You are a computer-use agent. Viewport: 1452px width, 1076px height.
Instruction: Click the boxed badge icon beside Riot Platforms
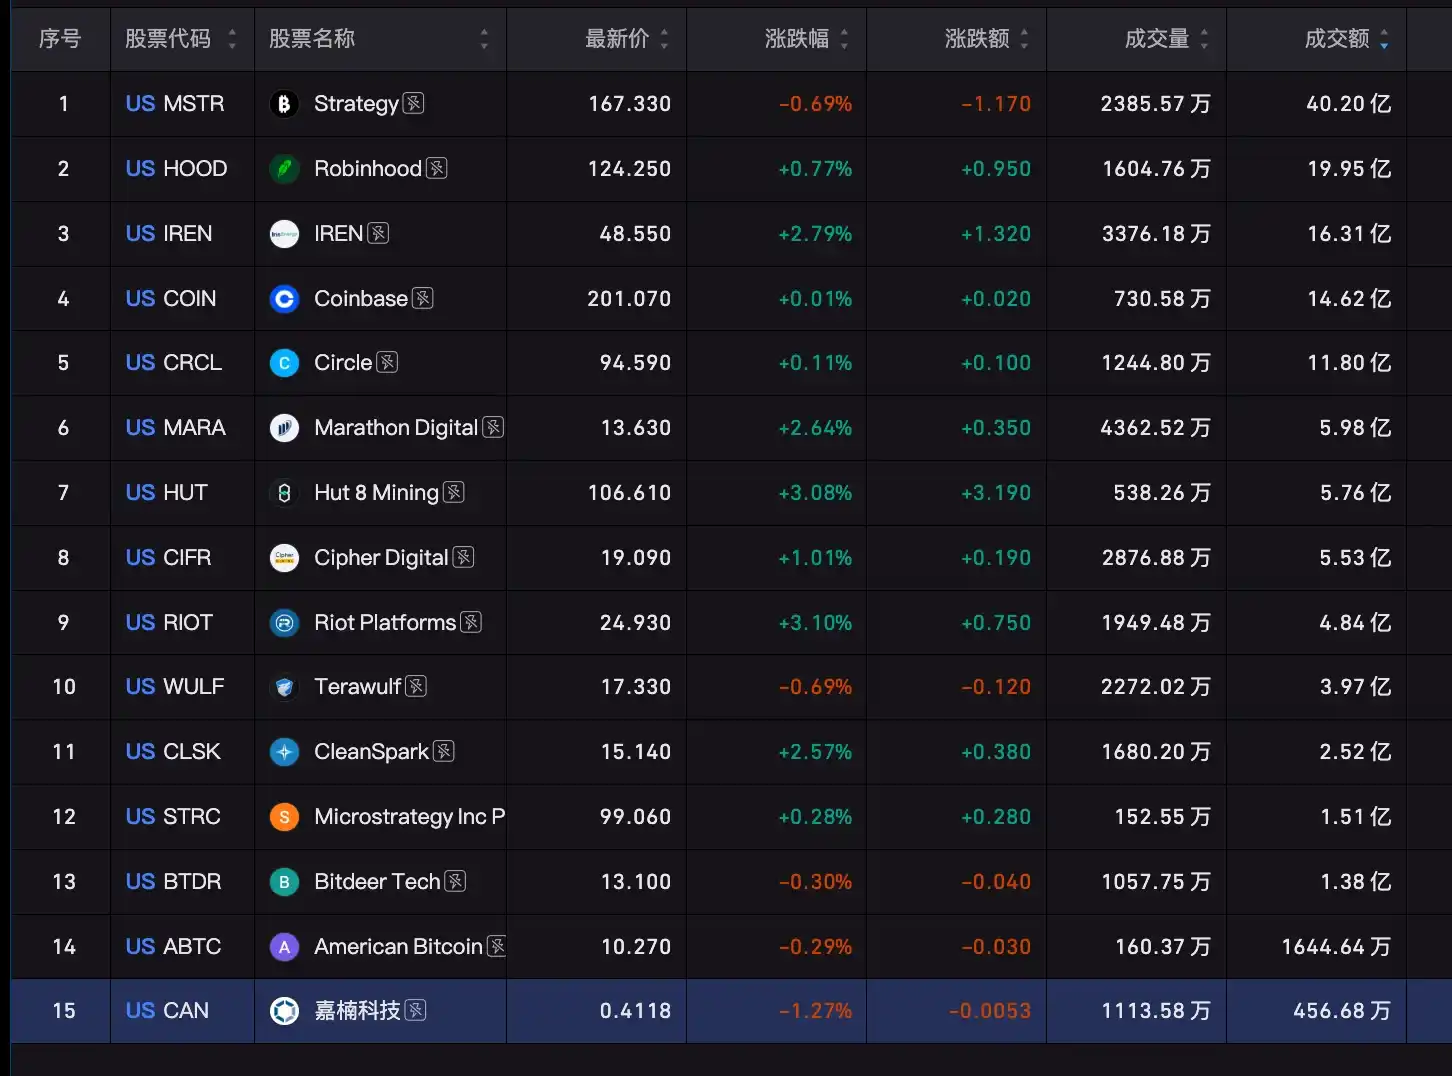(x=471, y=622)
